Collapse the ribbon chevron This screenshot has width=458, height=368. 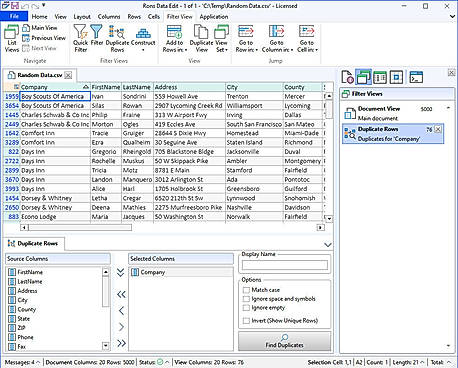tap(452, 16)
